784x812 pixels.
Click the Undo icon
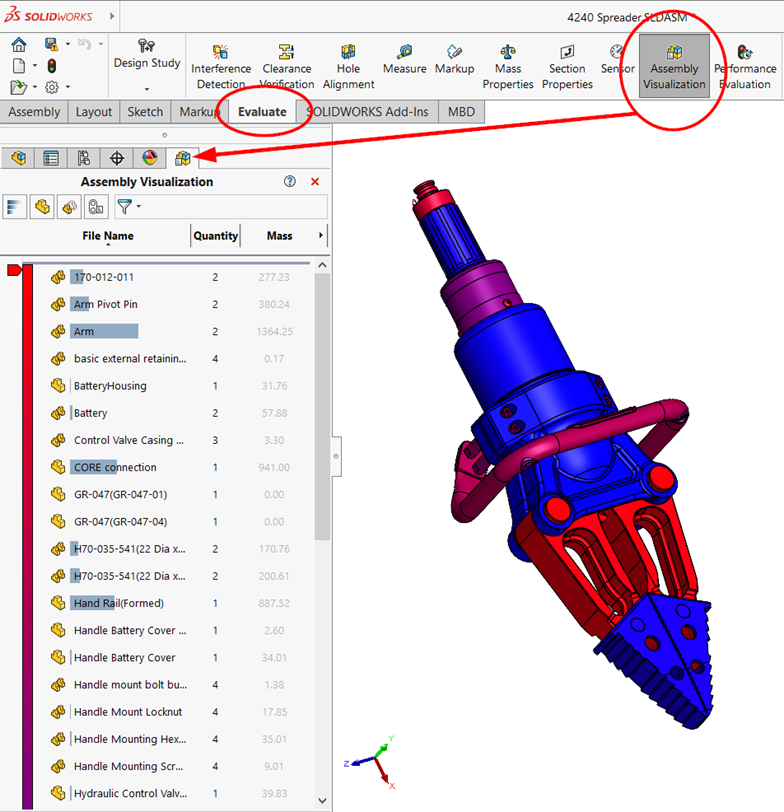click(x=84, y=45)
